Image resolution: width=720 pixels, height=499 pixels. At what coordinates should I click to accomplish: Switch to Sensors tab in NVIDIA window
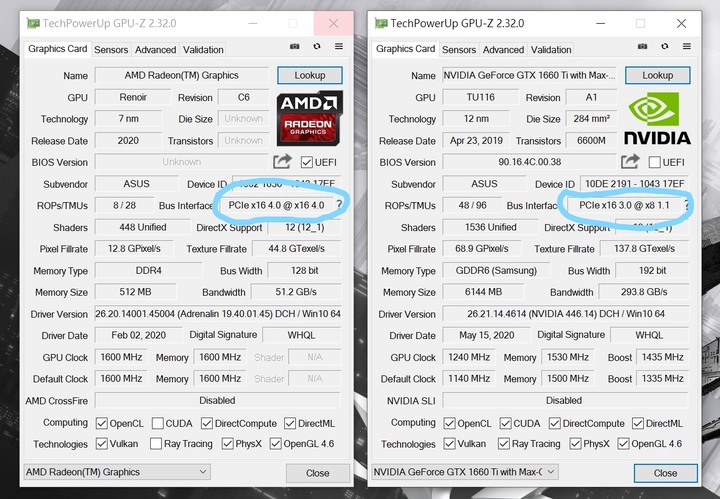(459, 50)
